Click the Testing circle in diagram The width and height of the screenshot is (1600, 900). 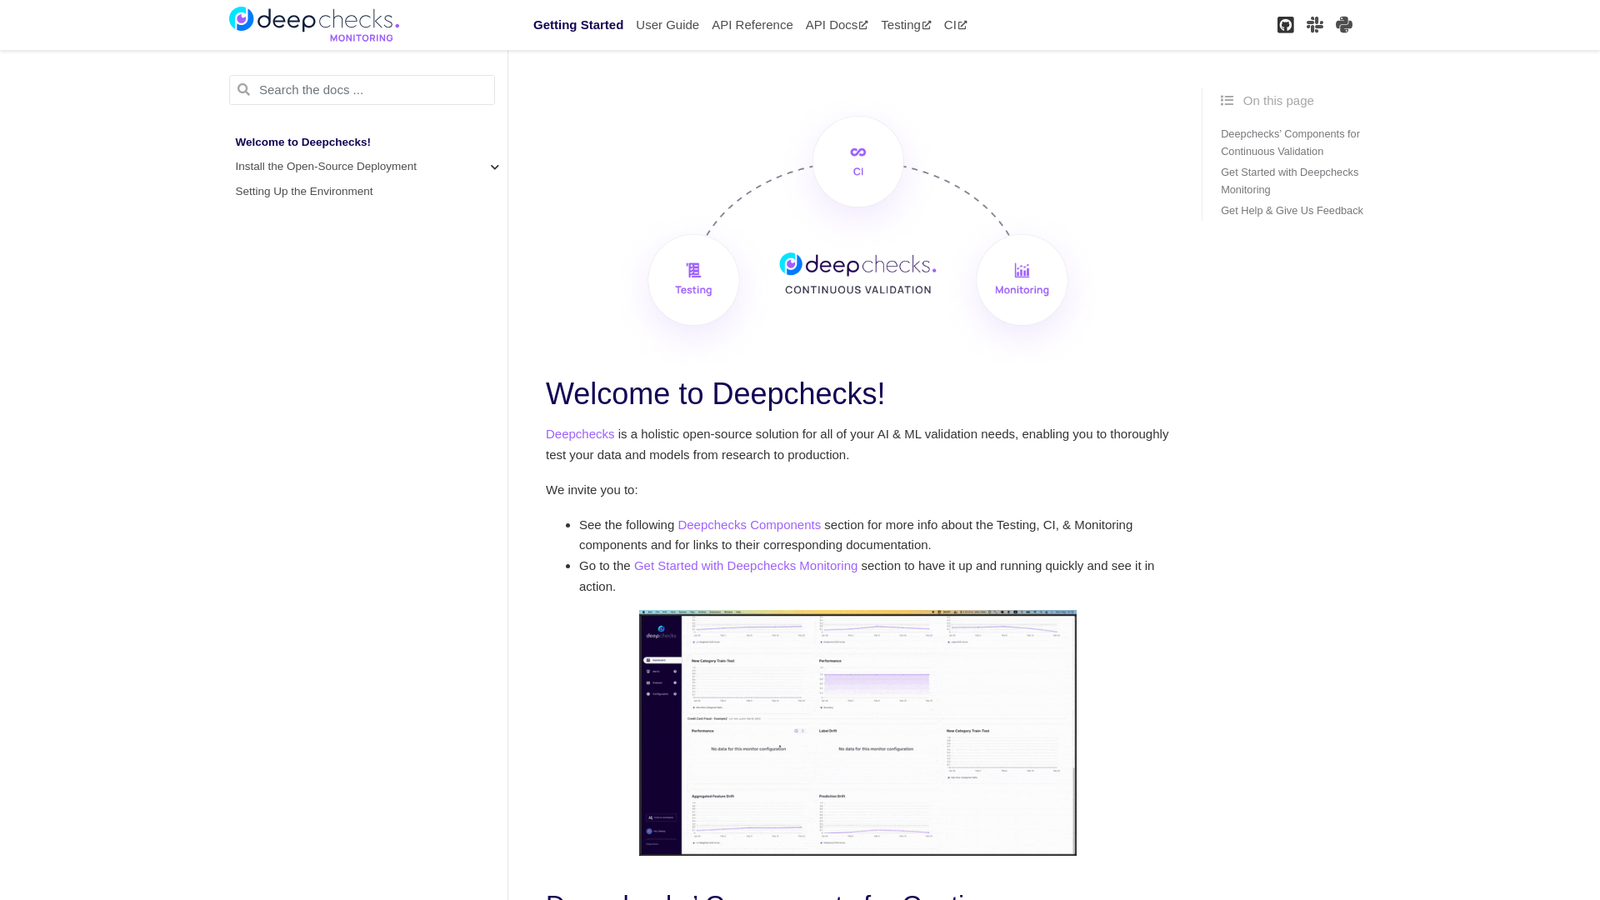[x=693, y=280]
